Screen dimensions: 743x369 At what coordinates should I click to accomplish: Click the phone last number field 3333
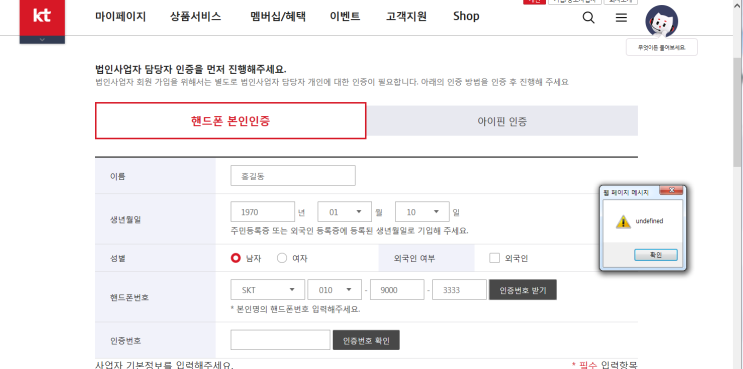[x=459, y=290]
